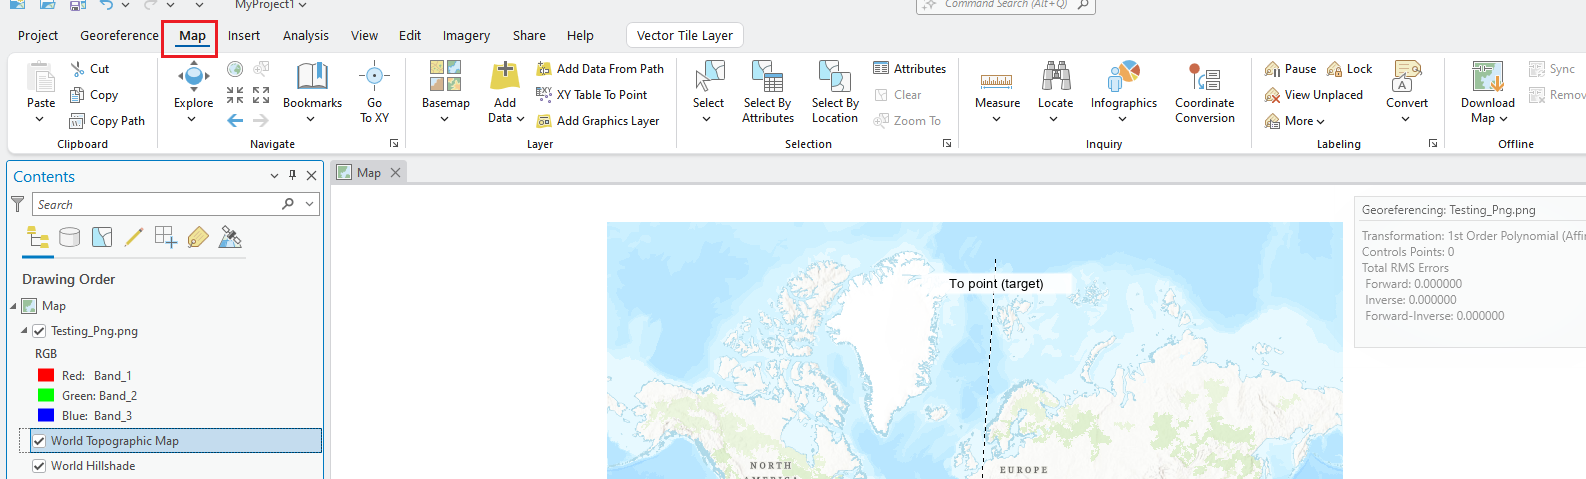Click View Unplaced labels
This screenshot has width=1586, height=479.
(x=1314, y=95)
